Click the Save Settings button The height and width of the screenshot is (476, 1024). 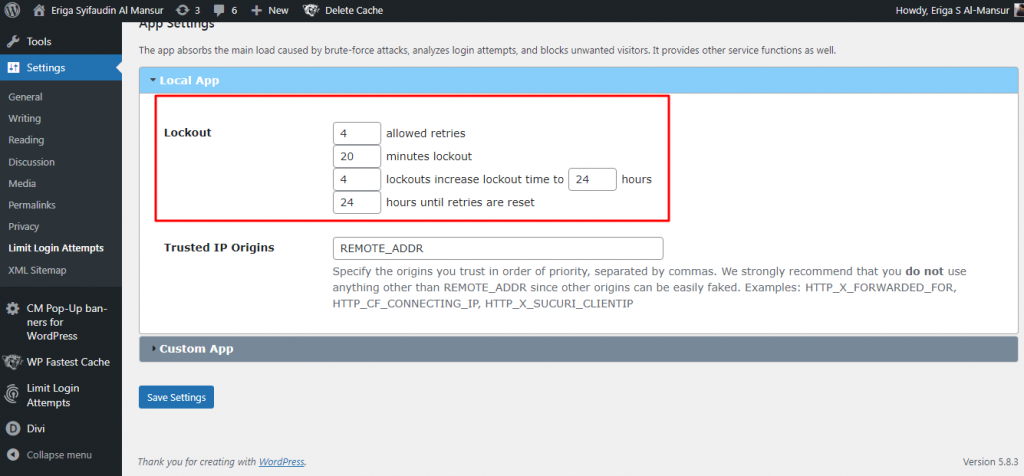tap(176, 397)
